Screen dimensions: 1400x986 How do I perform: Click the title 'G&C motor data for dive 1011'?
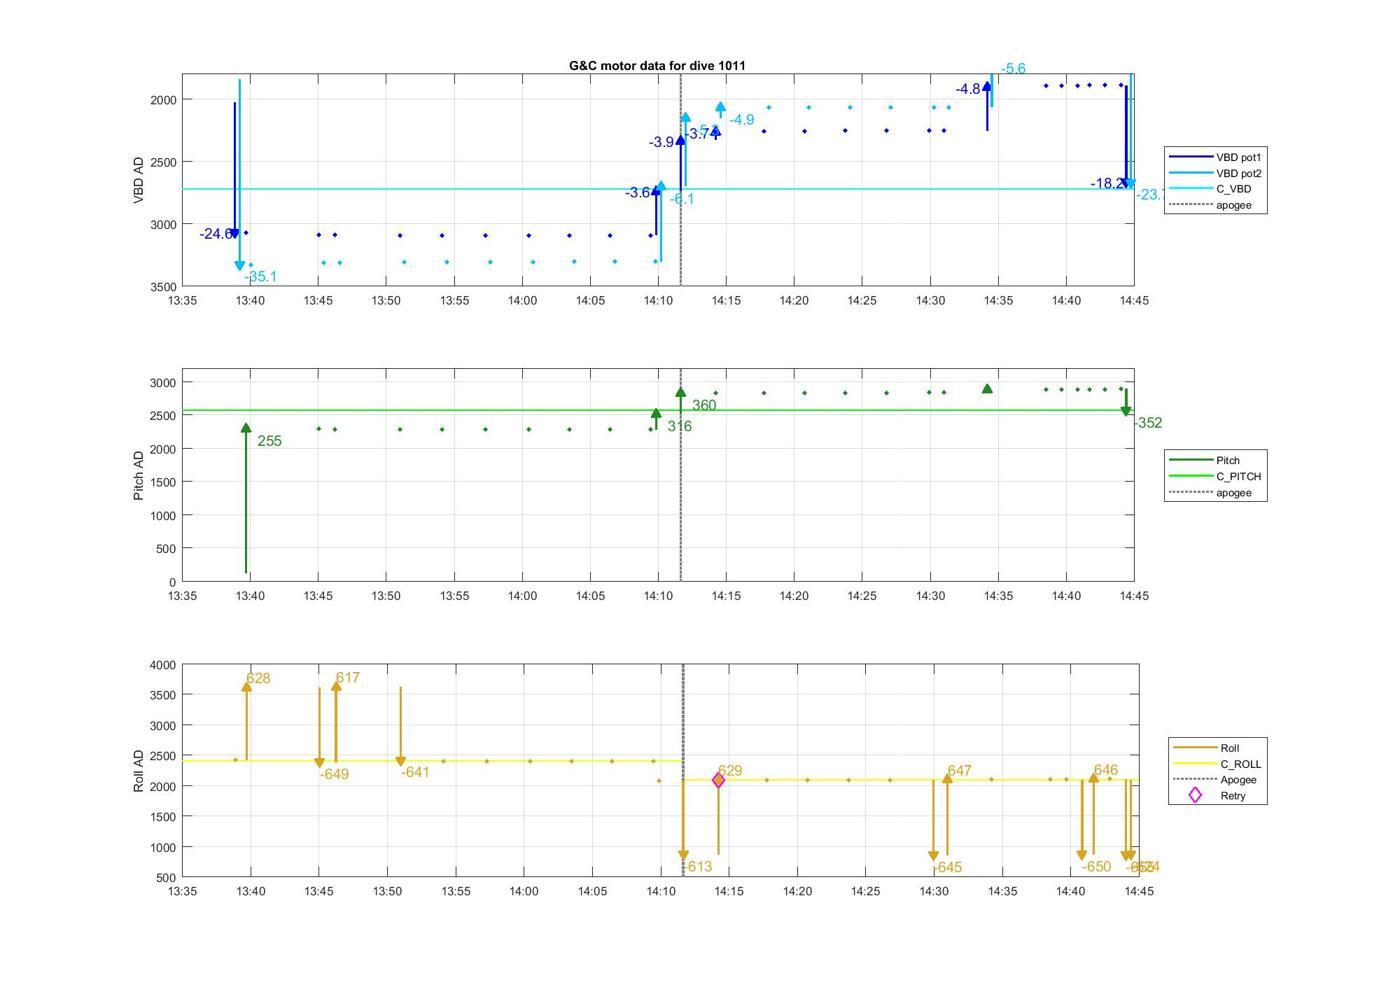(x=657, y=65)
